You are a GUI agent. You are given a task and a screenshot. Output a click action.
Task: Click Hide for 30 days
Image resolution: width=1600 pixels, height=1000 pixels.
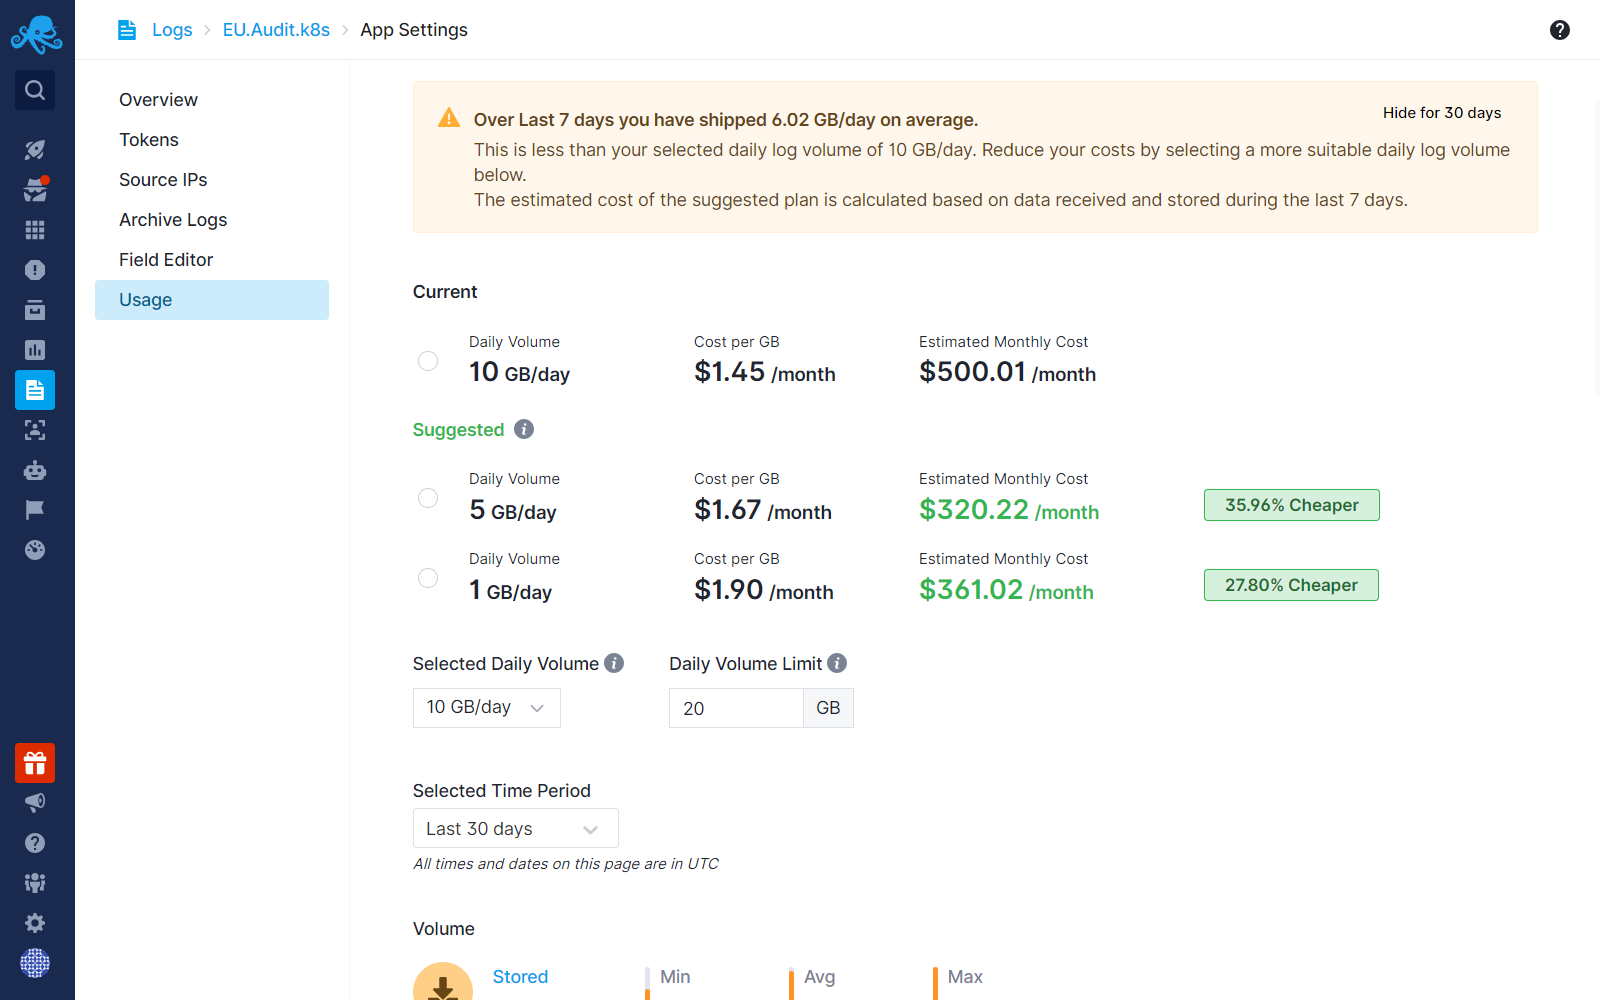click(x=1442, y=113)
